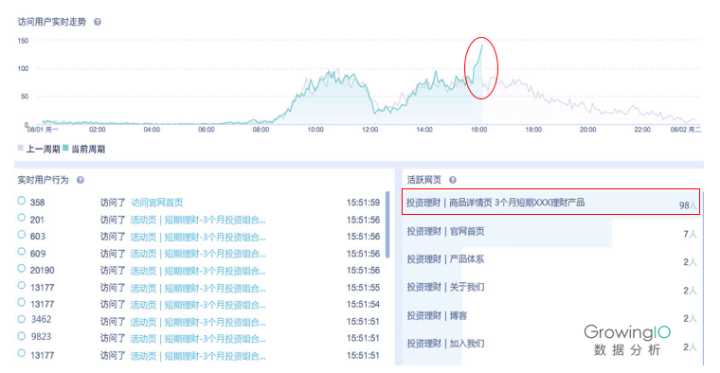Select user circle icon for user 3452
Screen dimensions: 720x373
click(21, 319)
